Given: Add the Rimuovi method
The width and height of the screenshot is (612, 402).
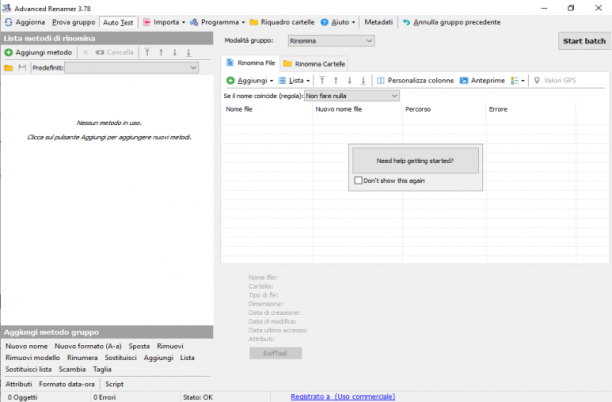Looking at the screenshot, I should 170,346.
